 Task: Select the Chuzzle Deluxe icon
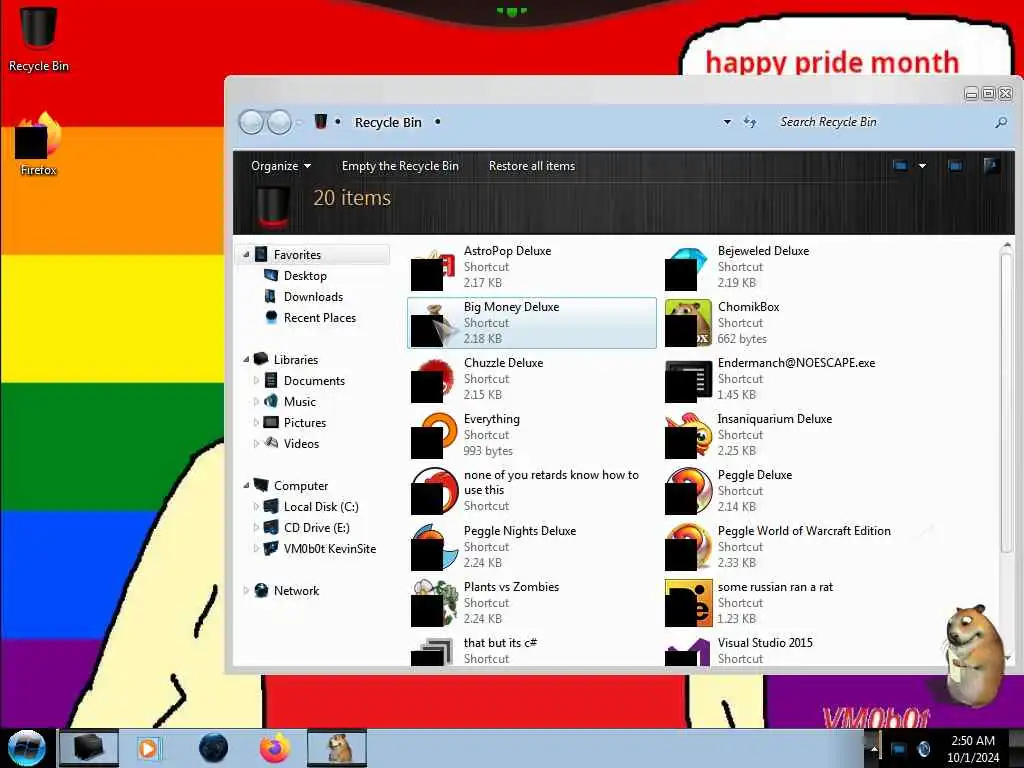(x=433, y=380)
